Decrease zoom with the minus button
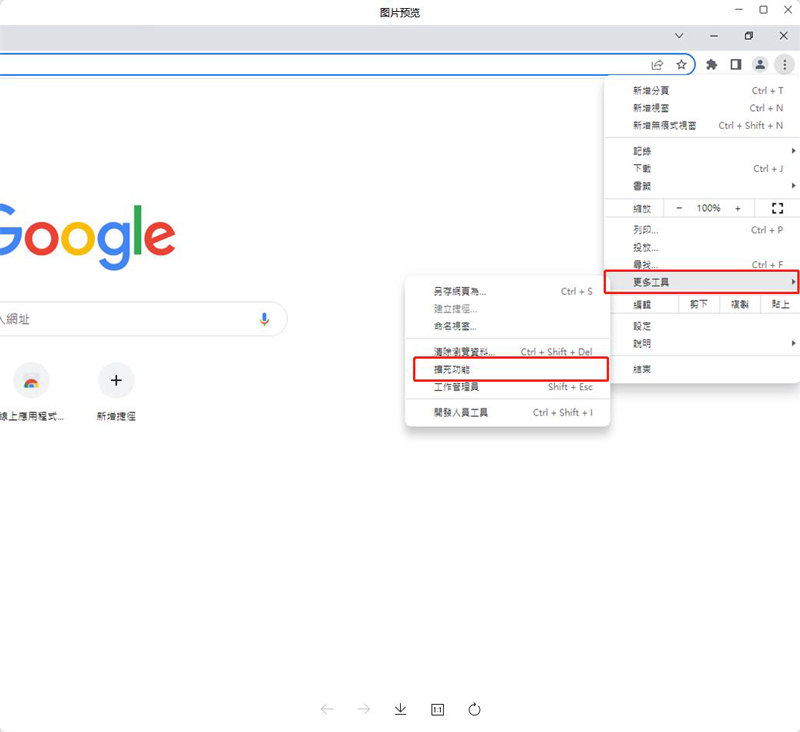 679,208
